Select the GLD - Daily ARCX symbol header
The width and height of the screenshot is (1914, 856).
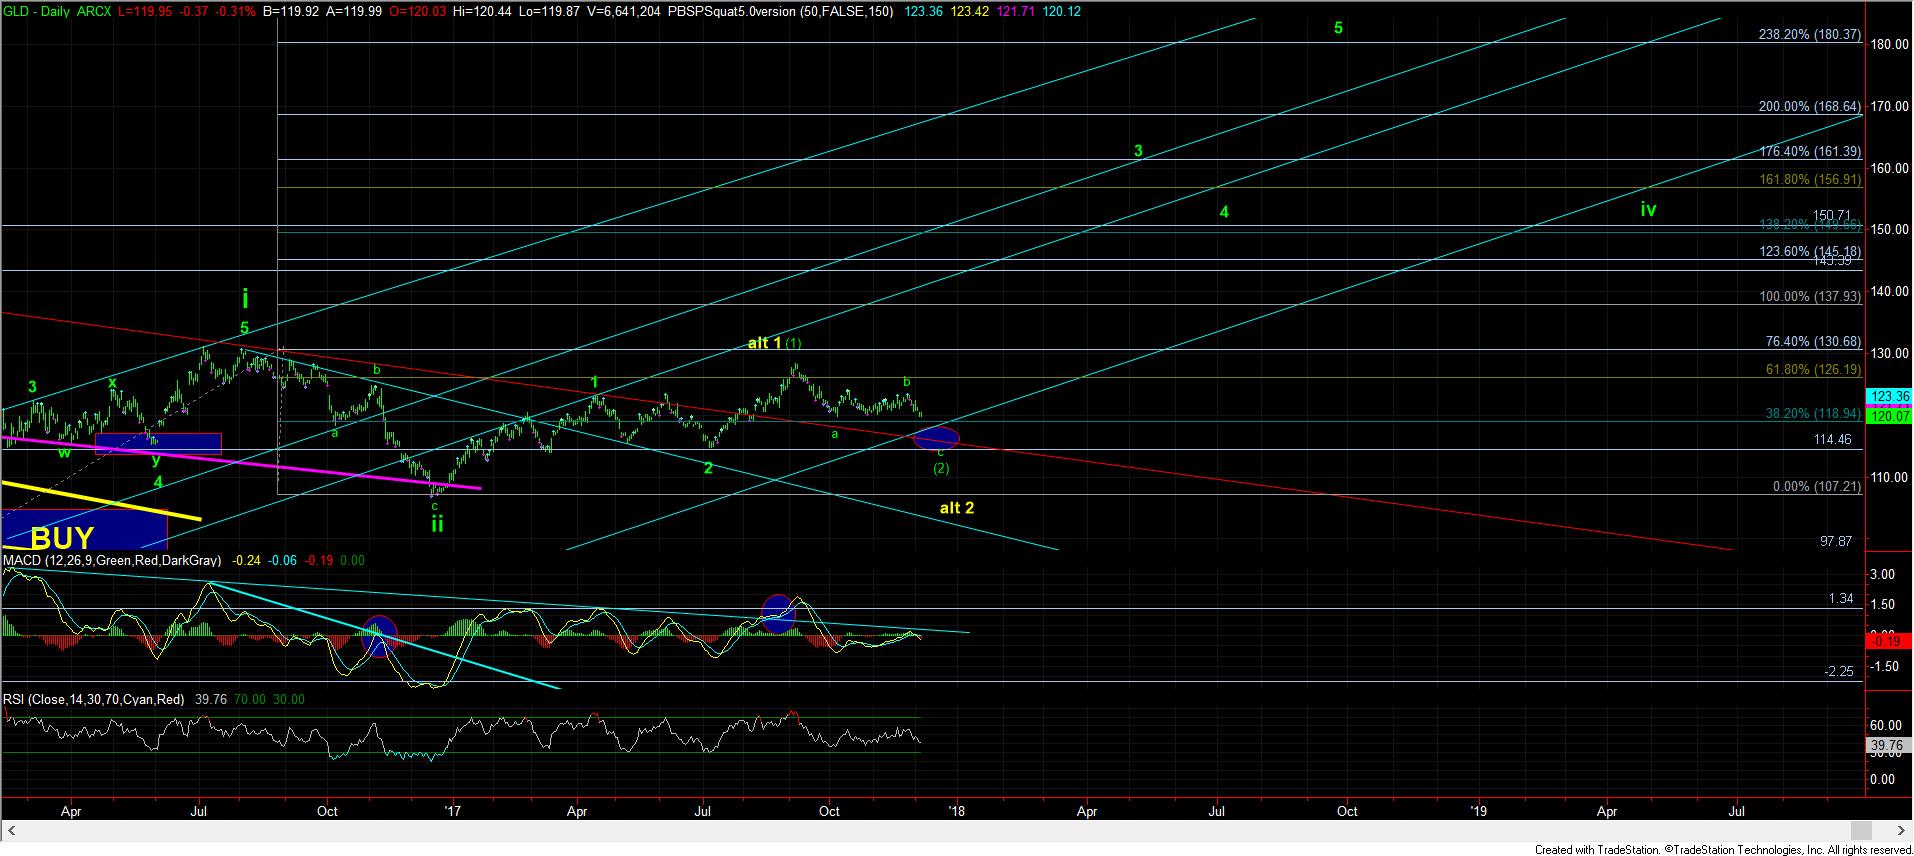[56, 11]
